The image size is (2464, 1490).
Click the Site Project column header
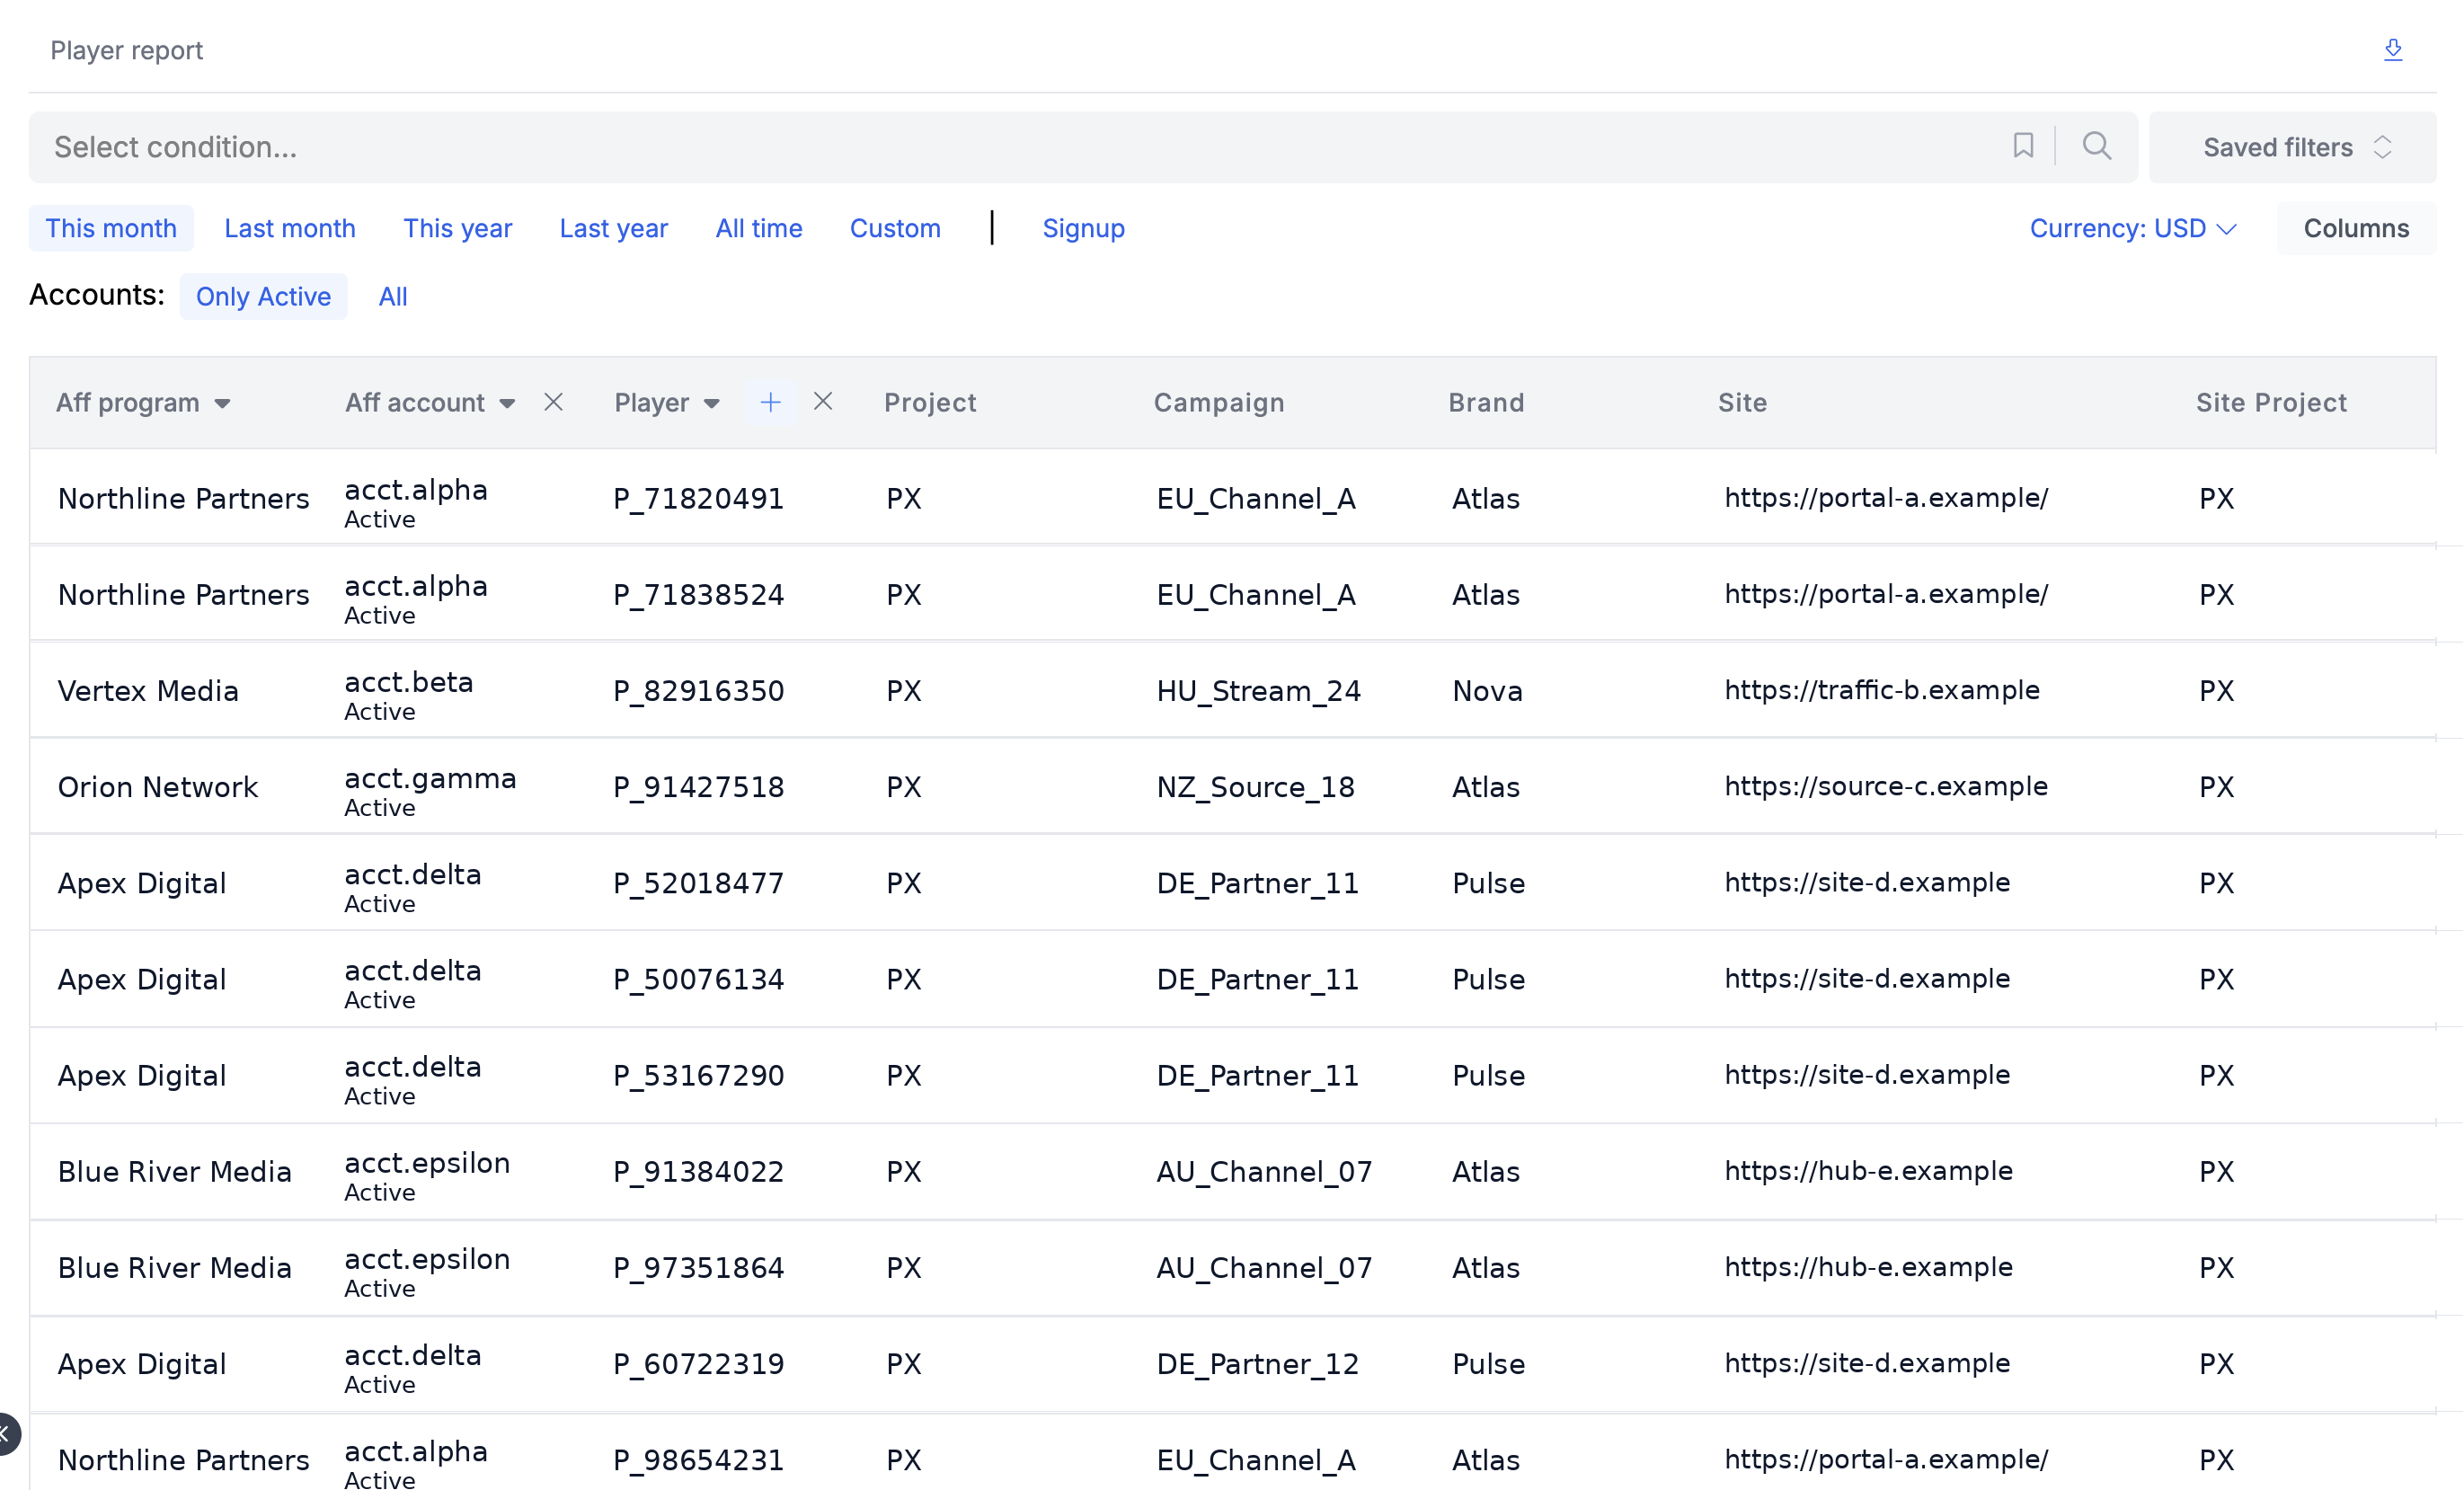[x=2271, y=402]
